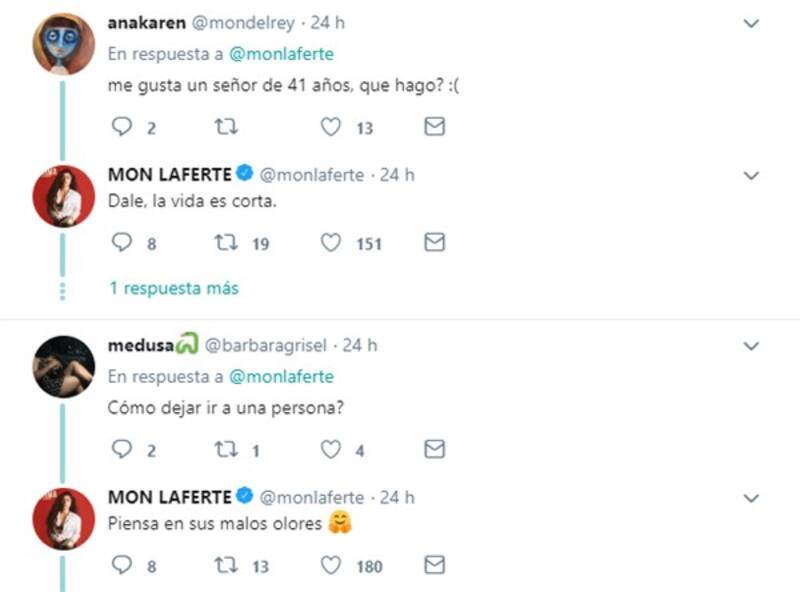
Task: Like the tweet with 151 likes
Action: click(x=331, y=243)
